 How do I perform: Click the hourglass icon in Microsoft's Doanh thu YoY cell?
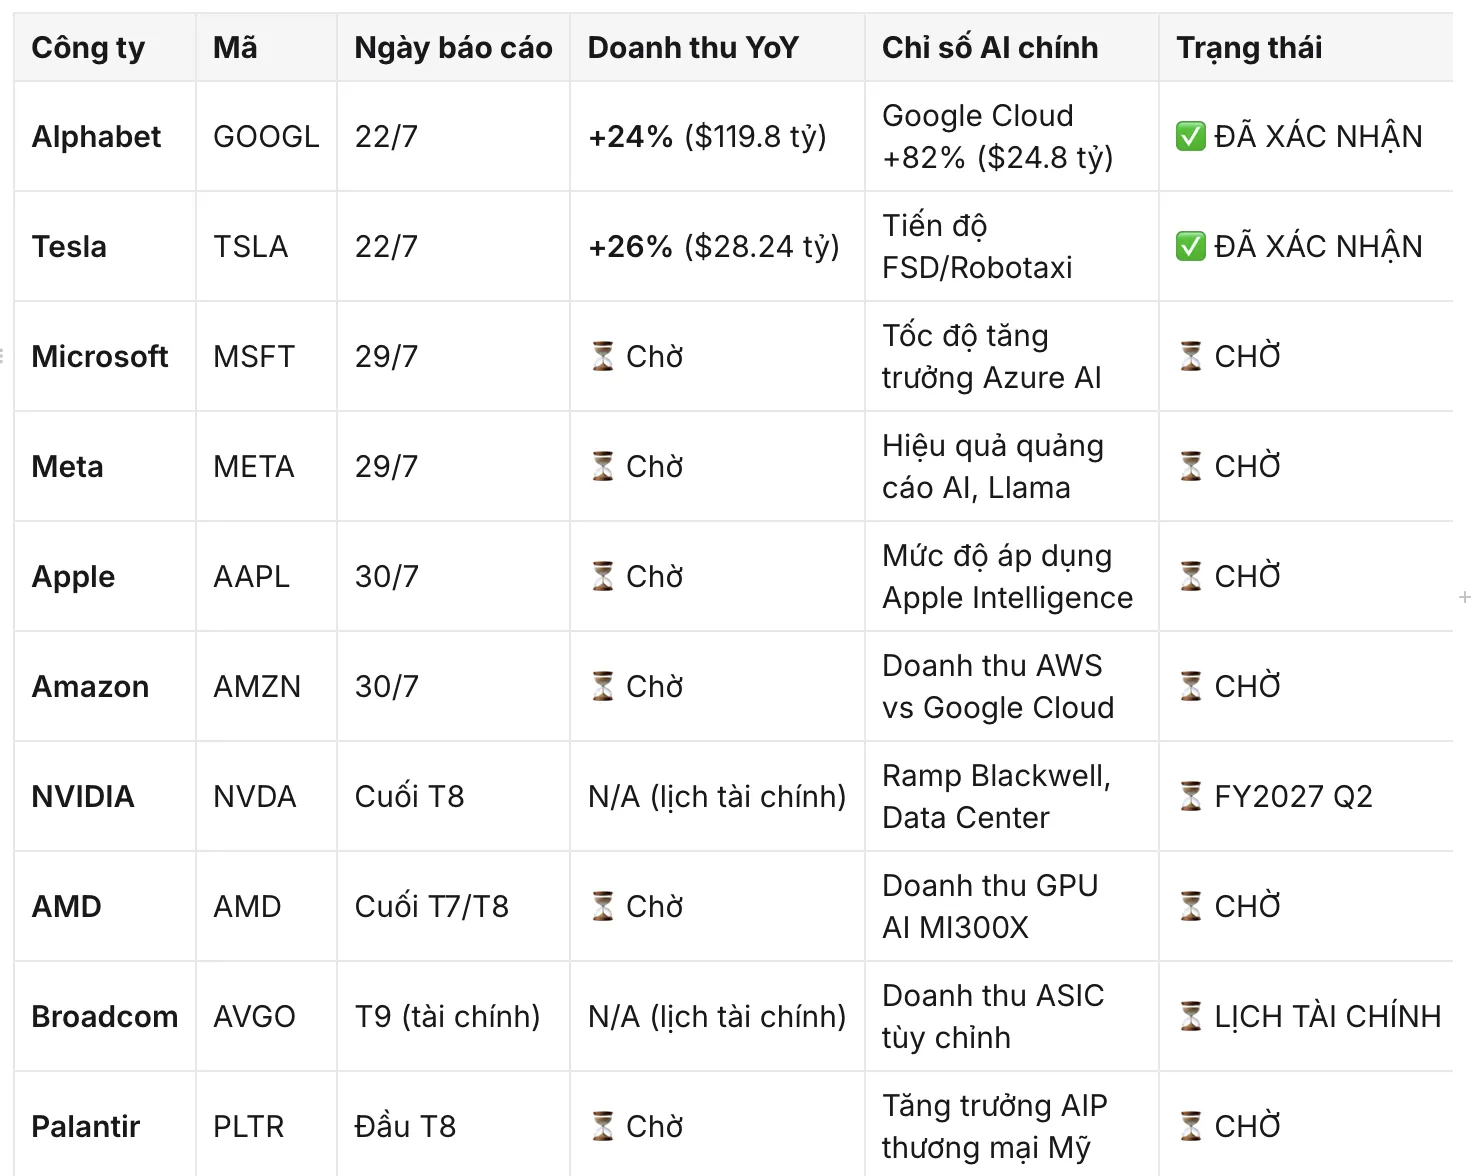click(x=602, y=356)
